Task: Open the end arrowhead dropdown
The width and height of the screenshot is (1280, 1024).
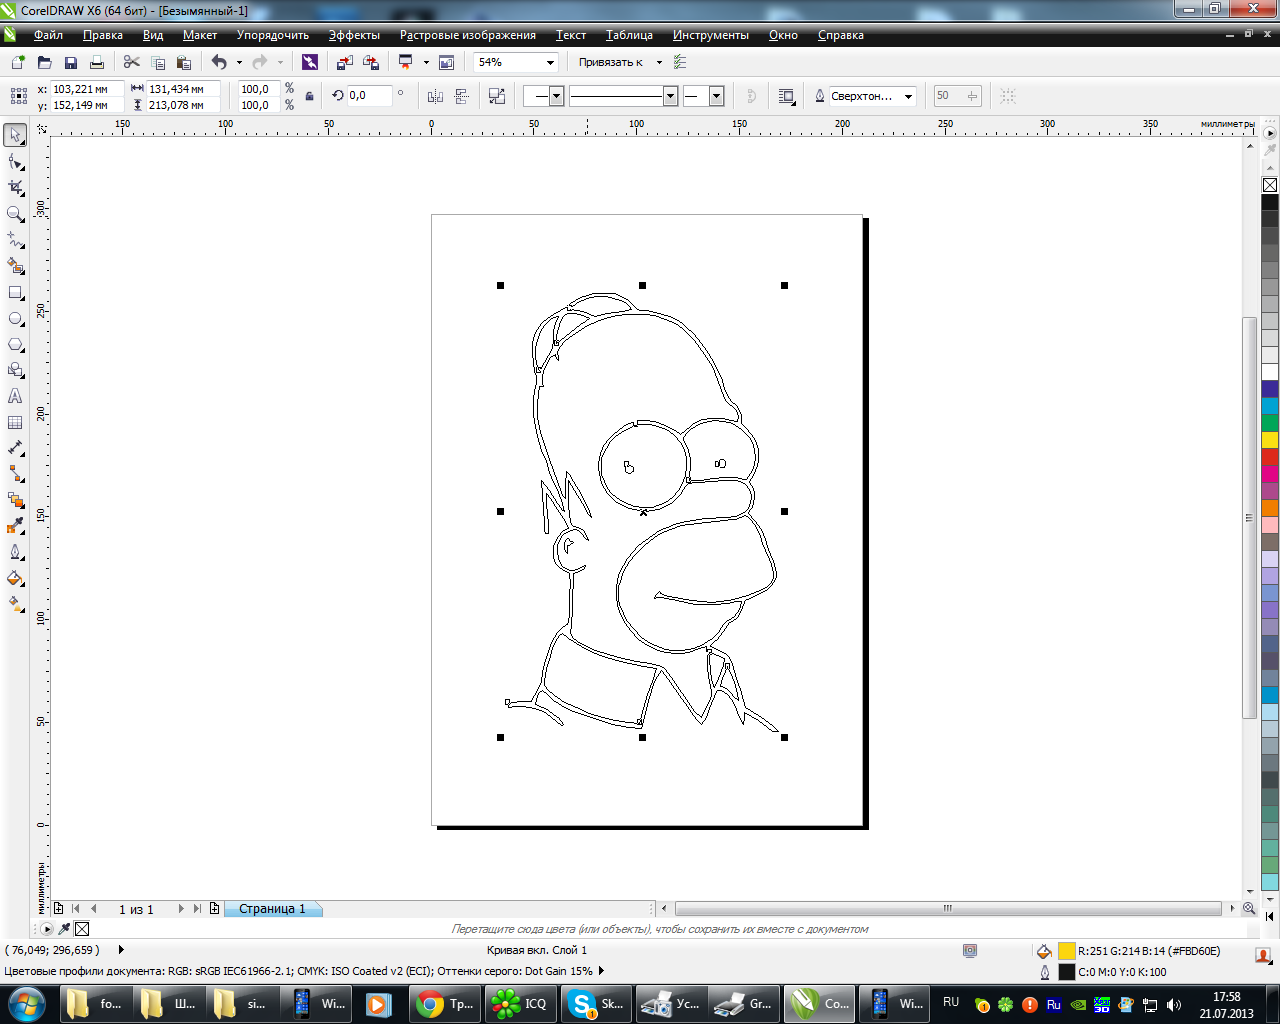Action: click(x=716, y=96)
